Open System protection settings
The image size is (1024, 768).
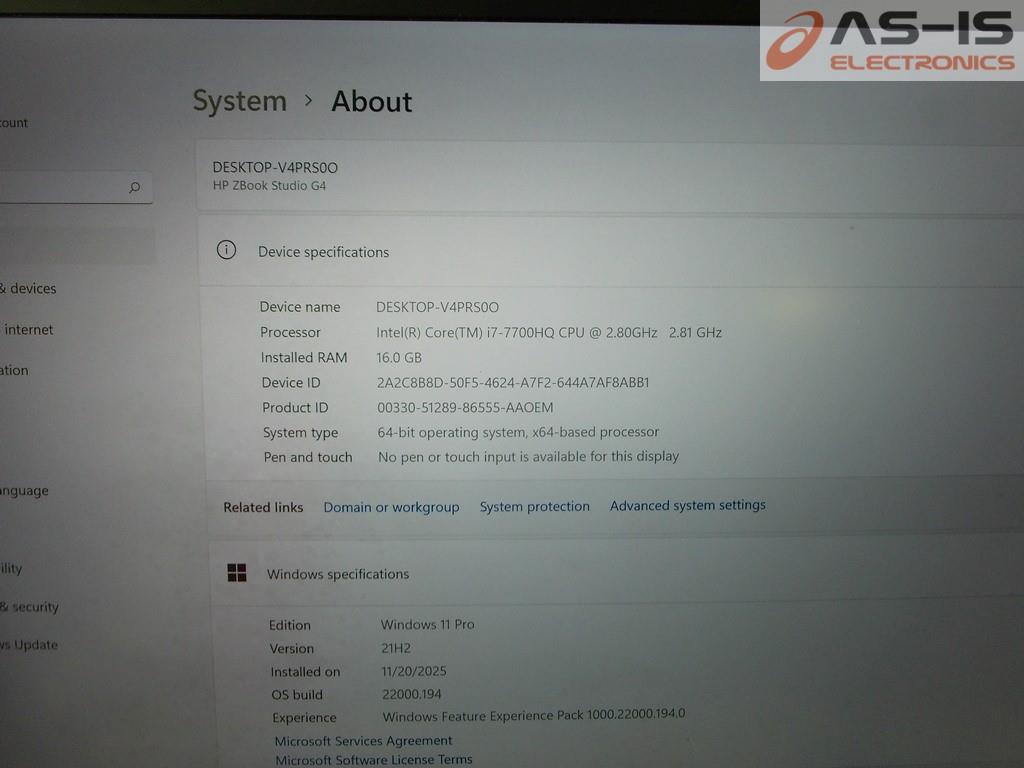coord(534,506)
